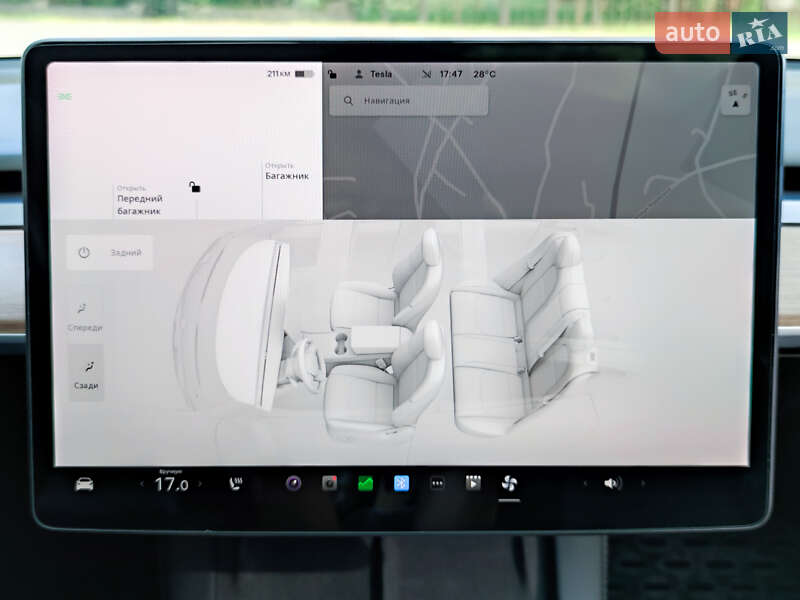Open the rear view camera app
The image size is (800, 600).
coord(329,485)
